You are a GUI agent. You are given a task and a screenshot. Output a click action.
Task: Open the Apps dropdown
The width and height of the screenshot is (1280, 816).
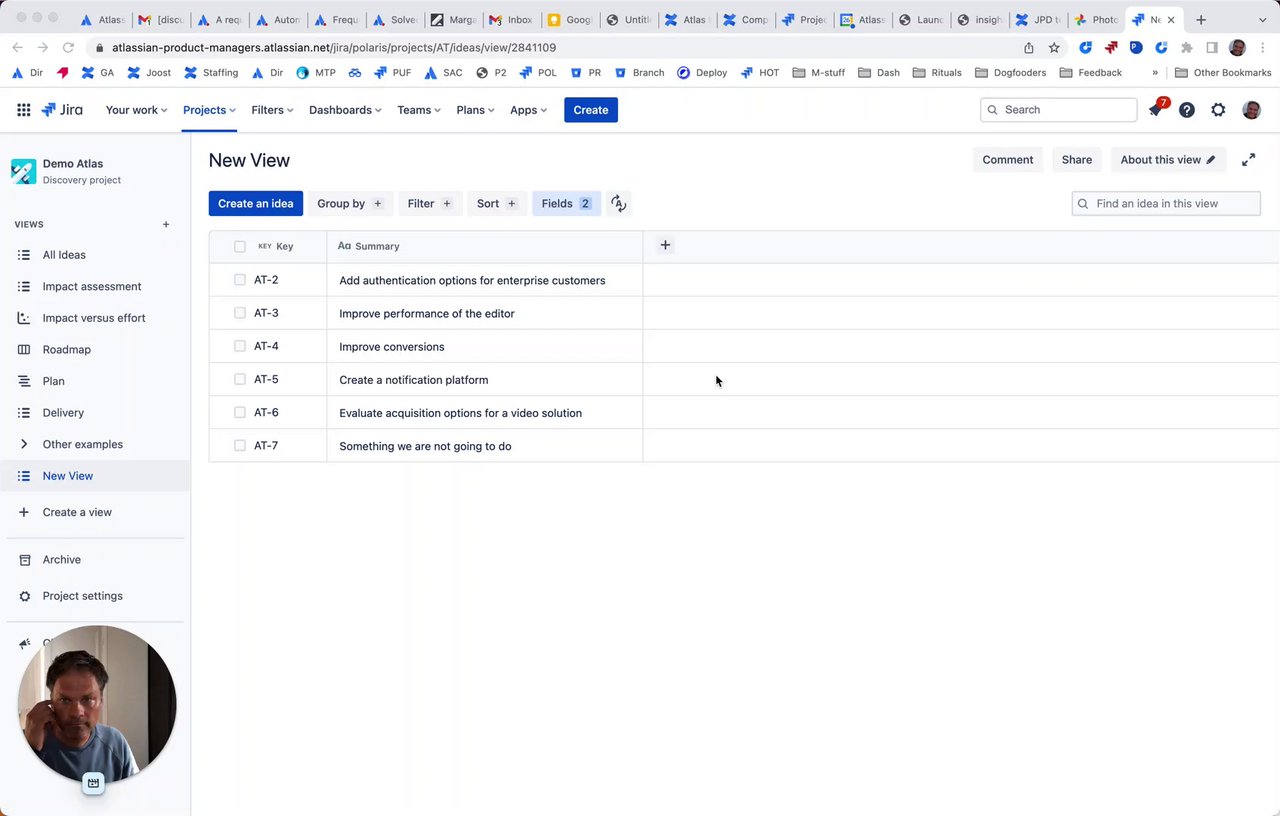click(x=528, y=110)
